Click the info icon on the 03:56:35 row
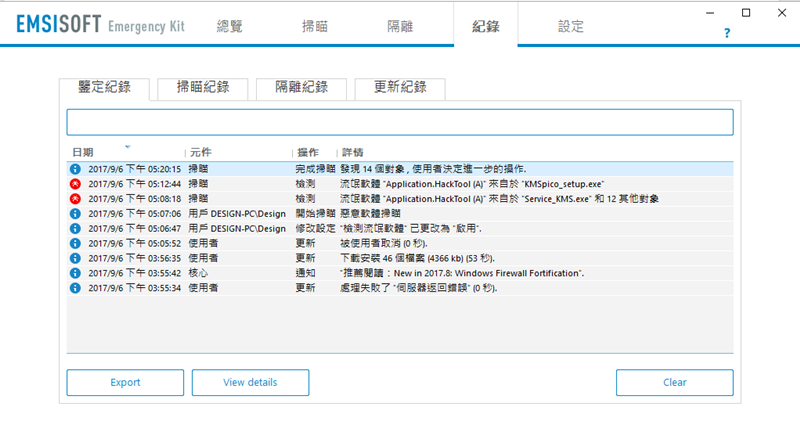This screenshot has width=800, height=435. coord(75,258)
